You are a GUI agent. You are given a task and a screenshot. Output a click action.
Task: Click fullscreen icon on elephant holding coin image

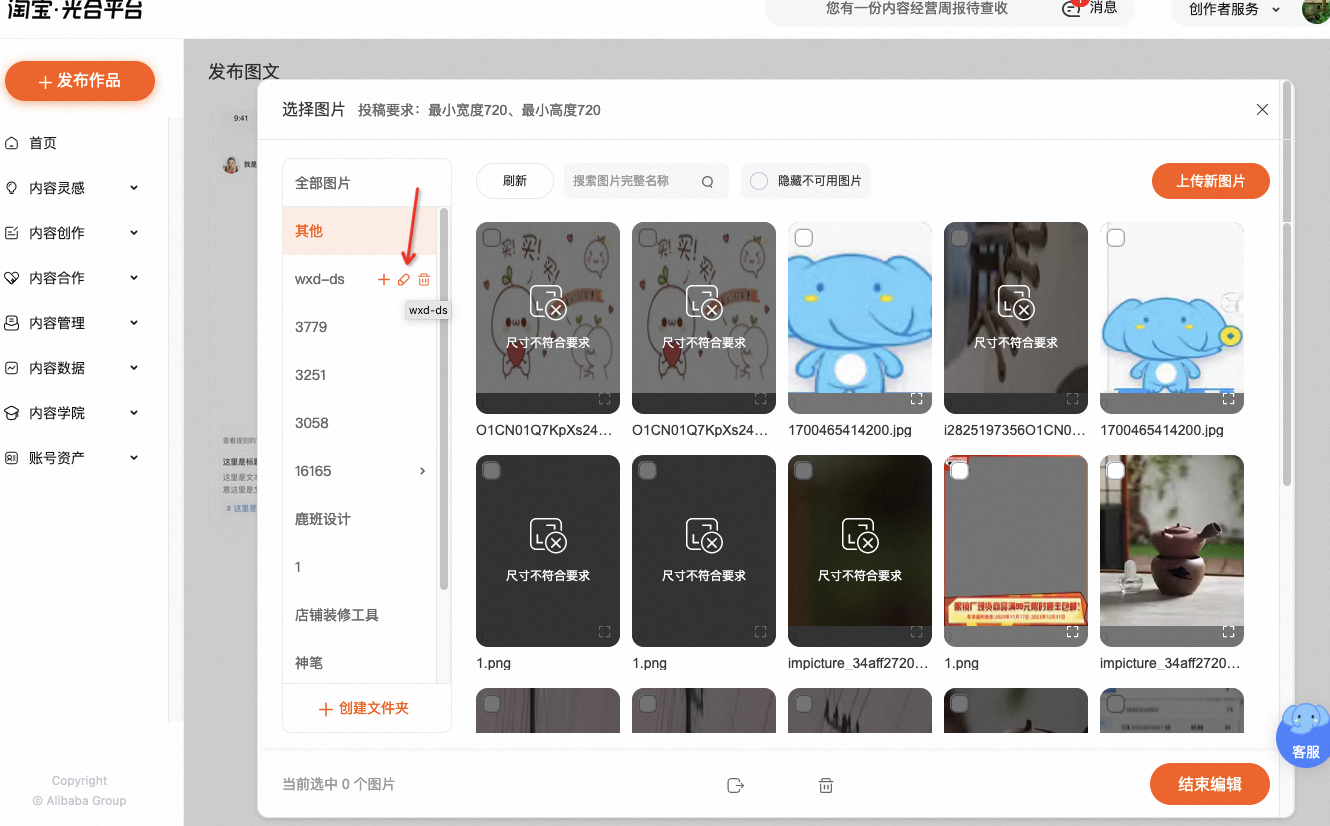(x=1228, y=398)
